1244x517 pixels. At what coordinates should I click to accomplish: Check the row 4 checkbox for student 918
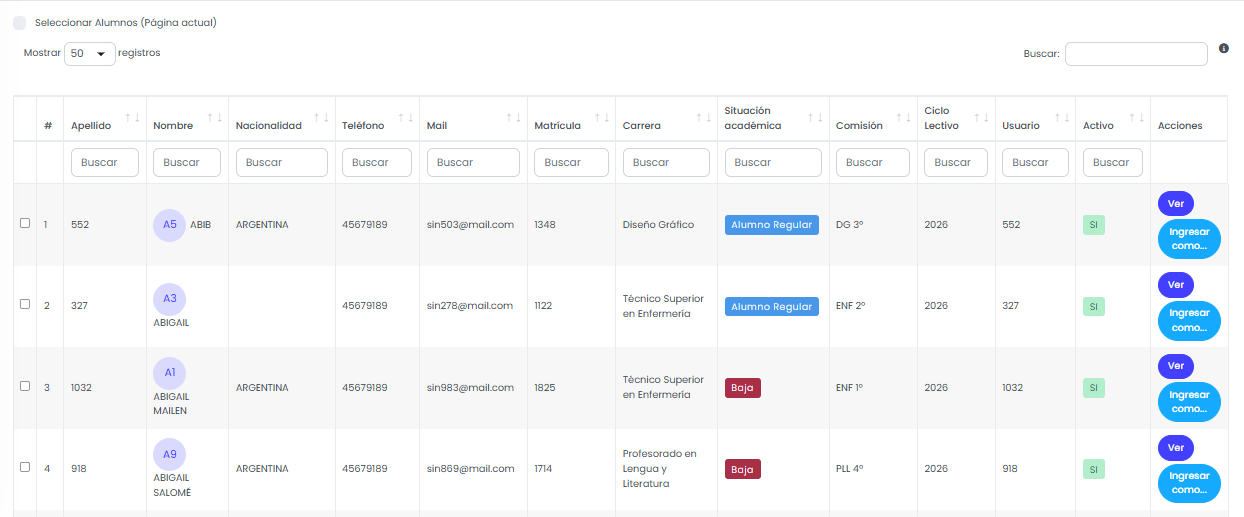pyautogui.click(x=25, y=466)
